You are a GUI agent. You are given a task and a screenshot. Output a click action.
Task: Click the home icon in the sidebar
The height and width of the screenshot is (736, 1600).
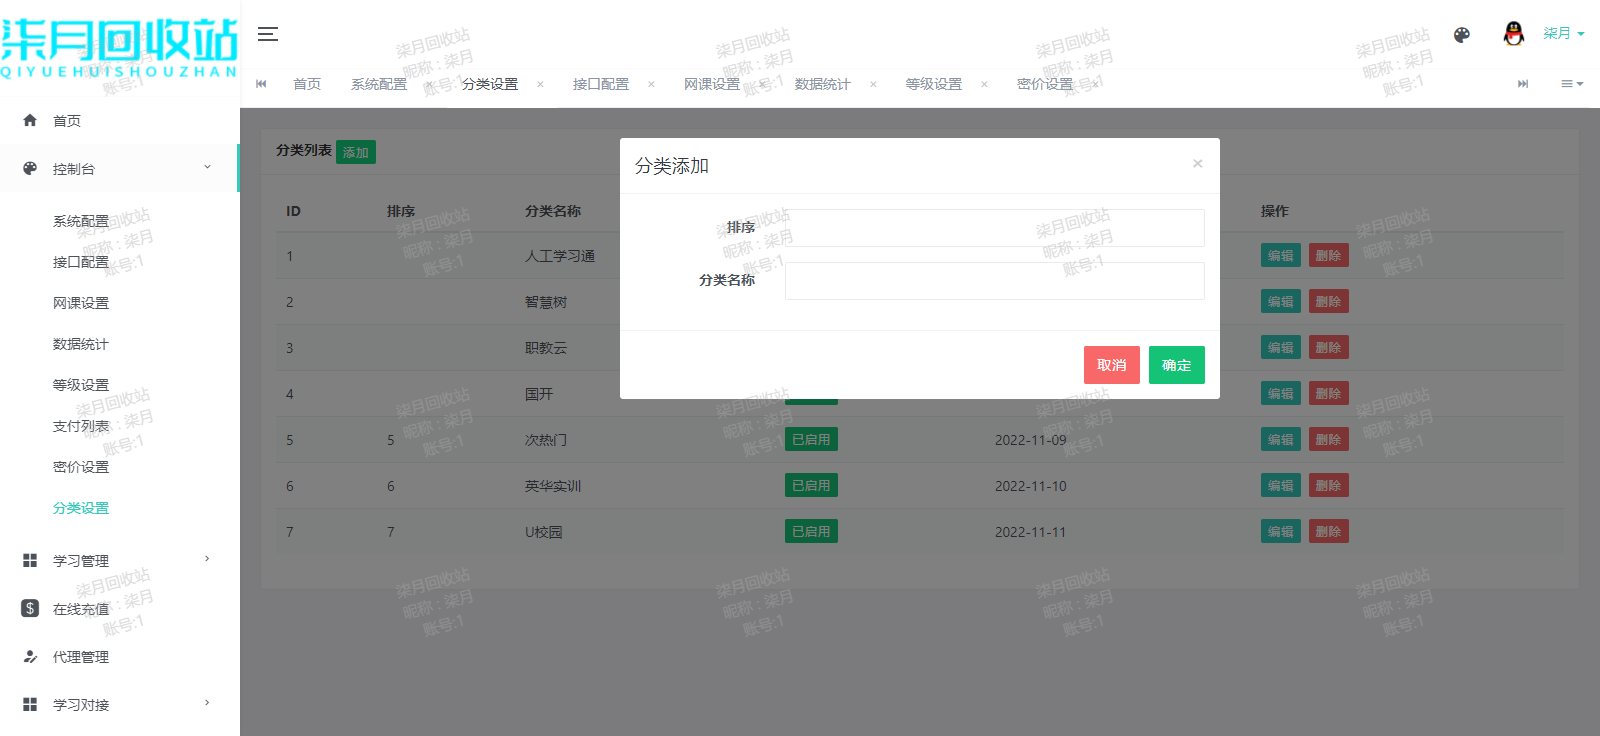click(30, 120)
